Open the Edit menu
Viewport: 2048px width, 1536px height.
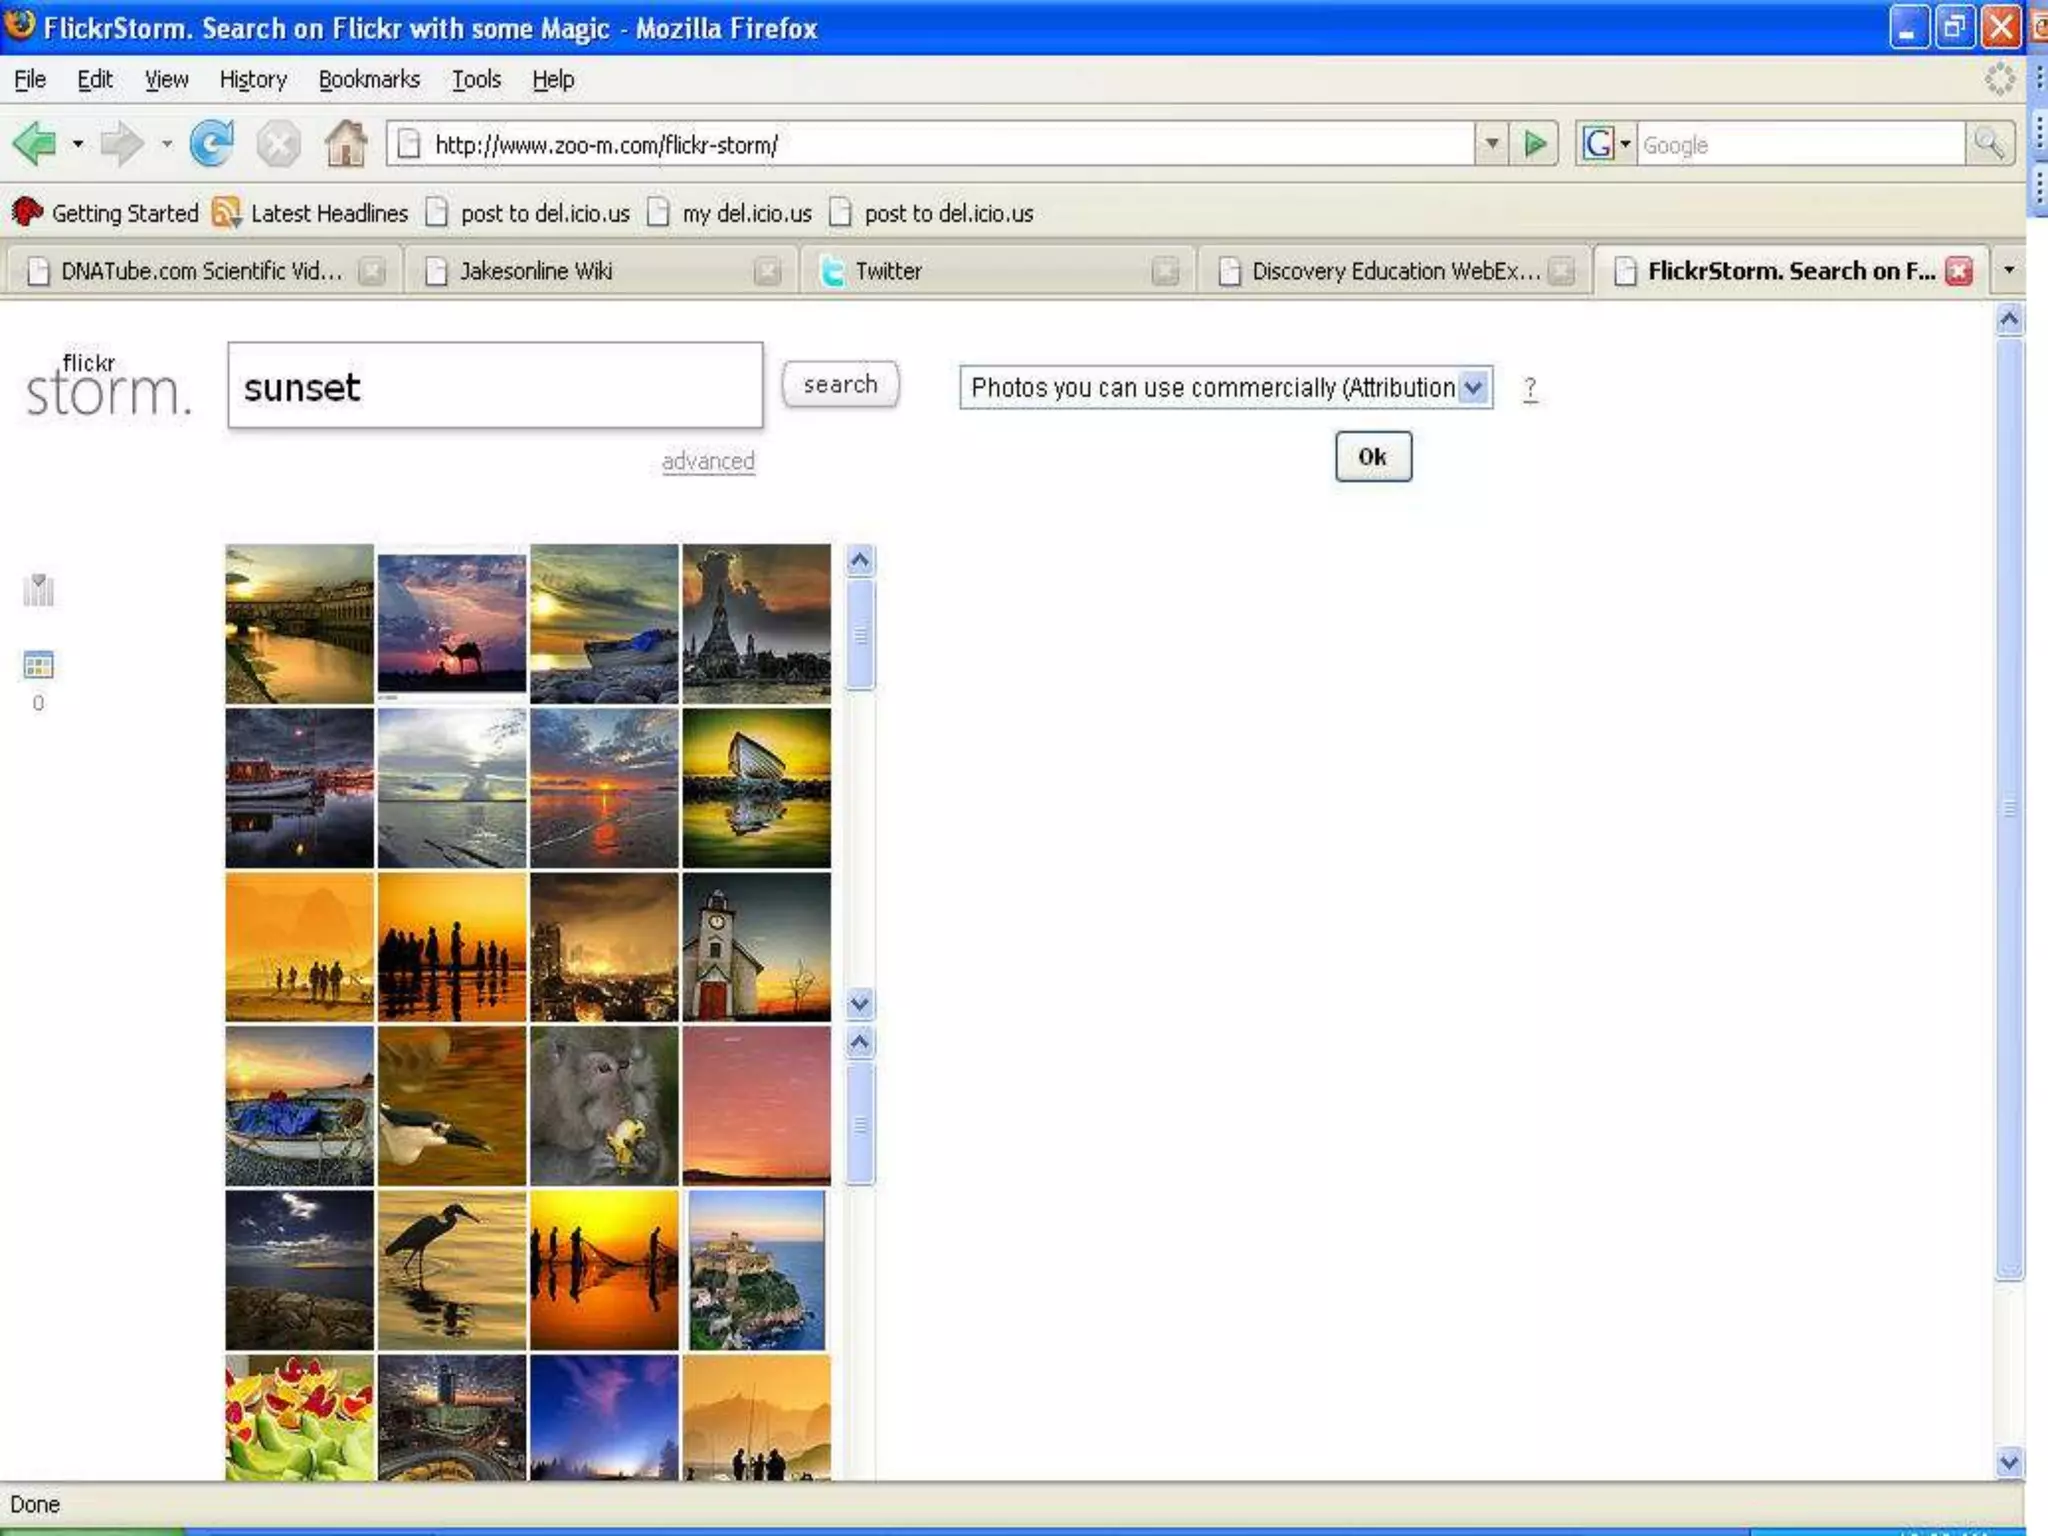(95, 80)
